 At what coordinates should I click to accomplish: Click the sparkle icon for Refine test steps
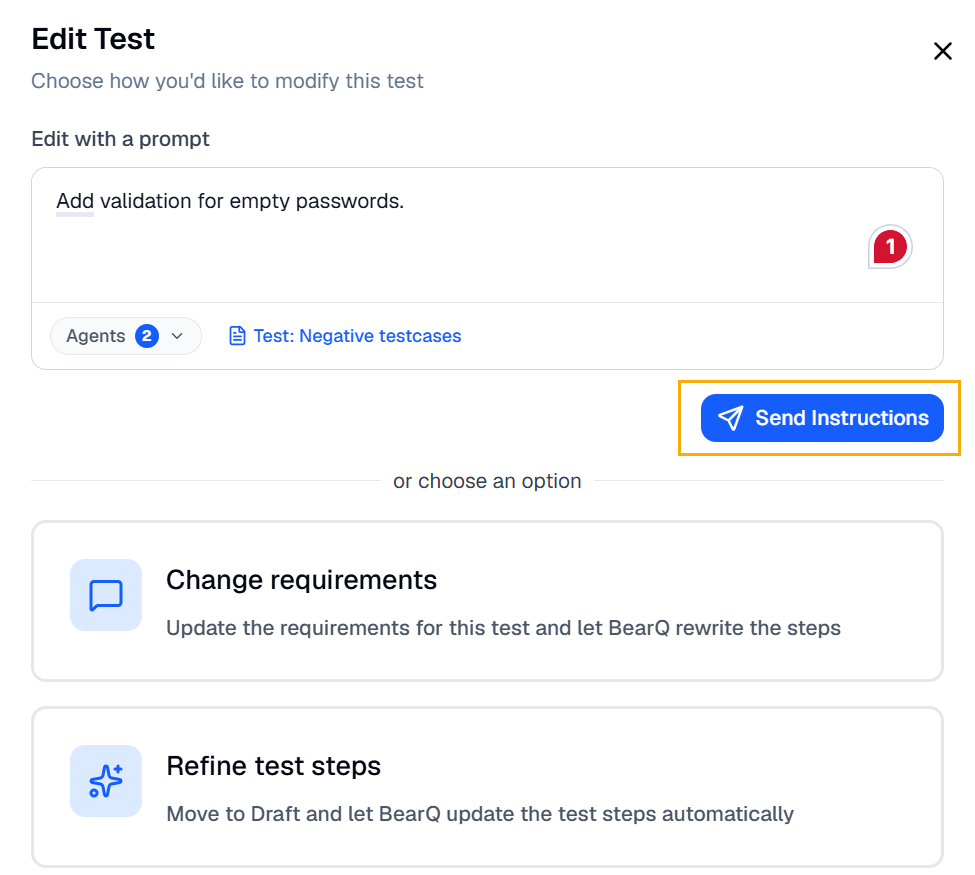tap(106, 781)
